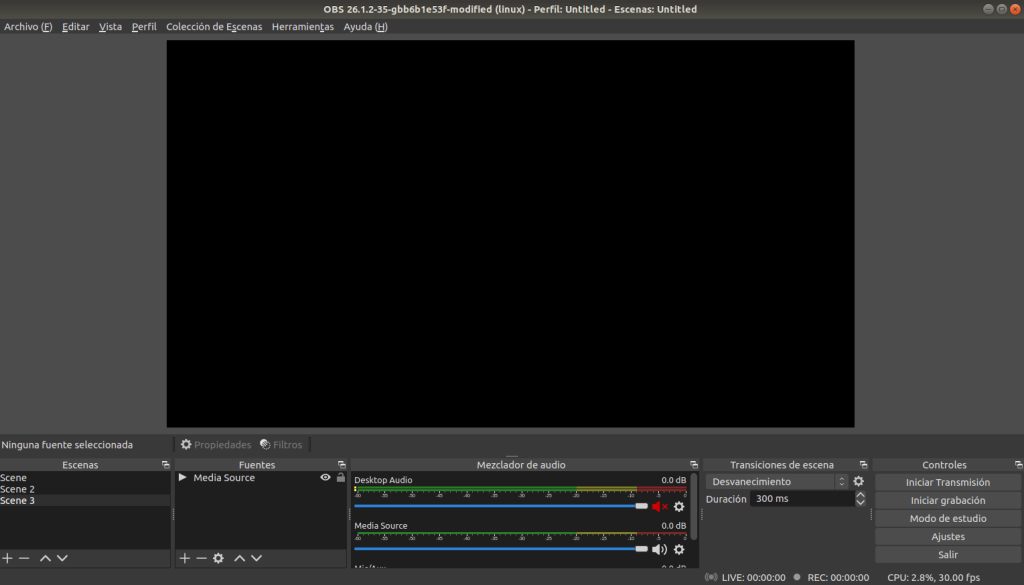Open the Vista menu

pos(110,27)
